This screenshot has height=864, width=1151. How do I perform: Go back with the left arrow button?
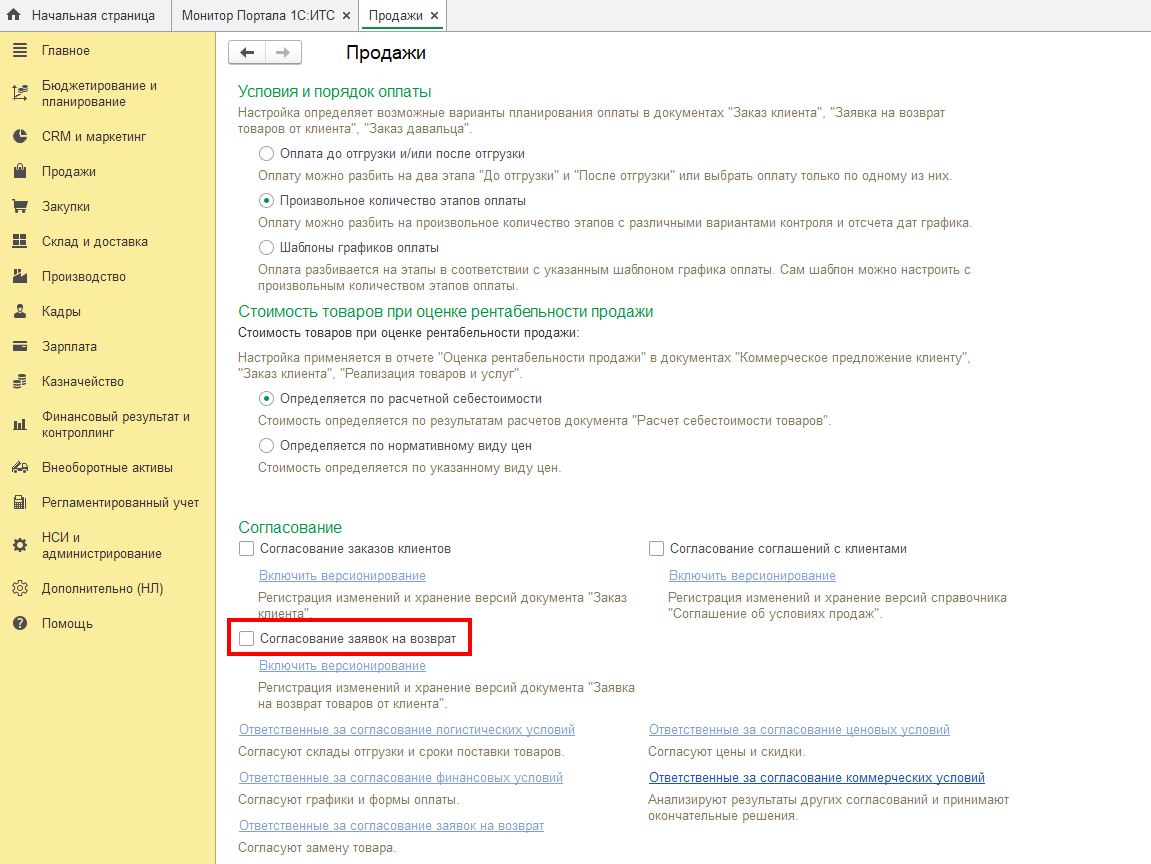247,52
